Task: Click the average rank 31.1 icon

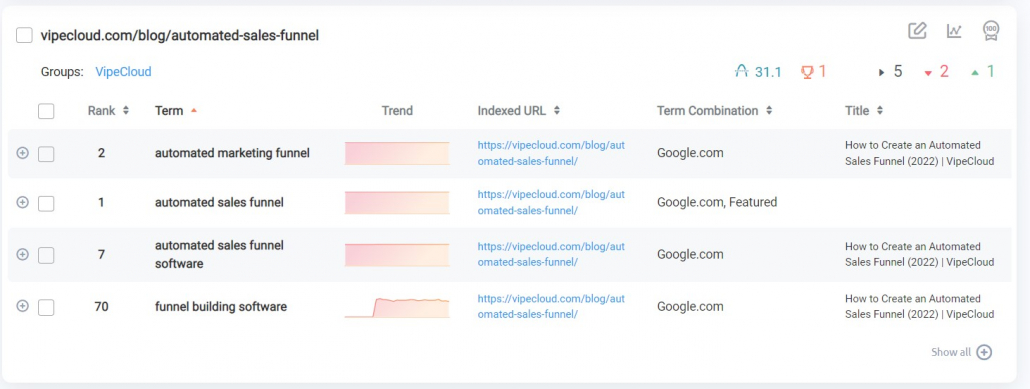Action: pos(742,72)
